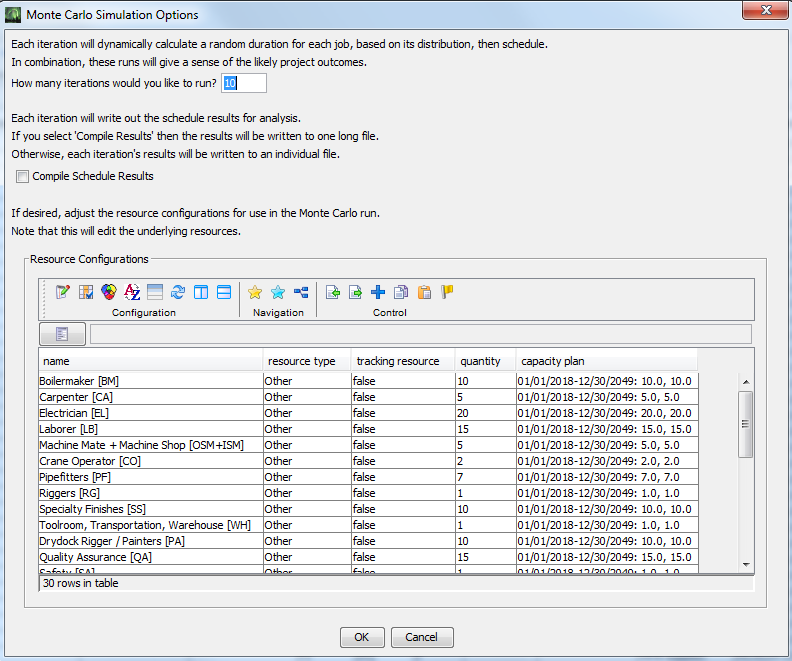Click the table scrollbar down arrow
Viewport: 792px width, 661px height.
746,565
